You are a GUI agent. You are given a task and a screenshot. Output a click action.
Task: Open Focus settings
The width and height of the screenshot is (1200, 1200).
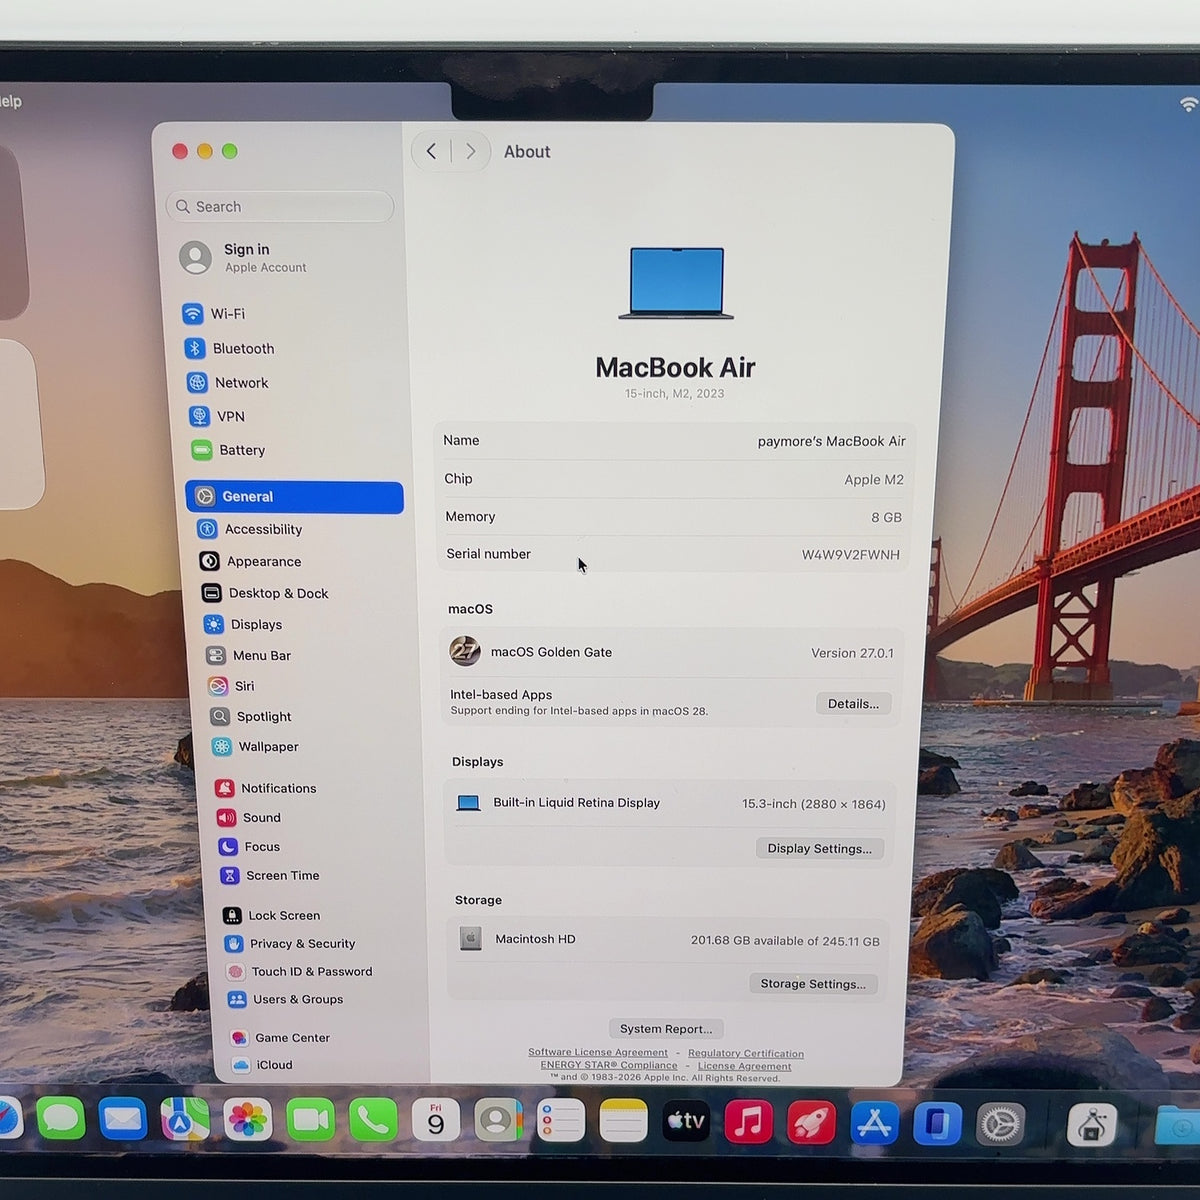point(249,846)
